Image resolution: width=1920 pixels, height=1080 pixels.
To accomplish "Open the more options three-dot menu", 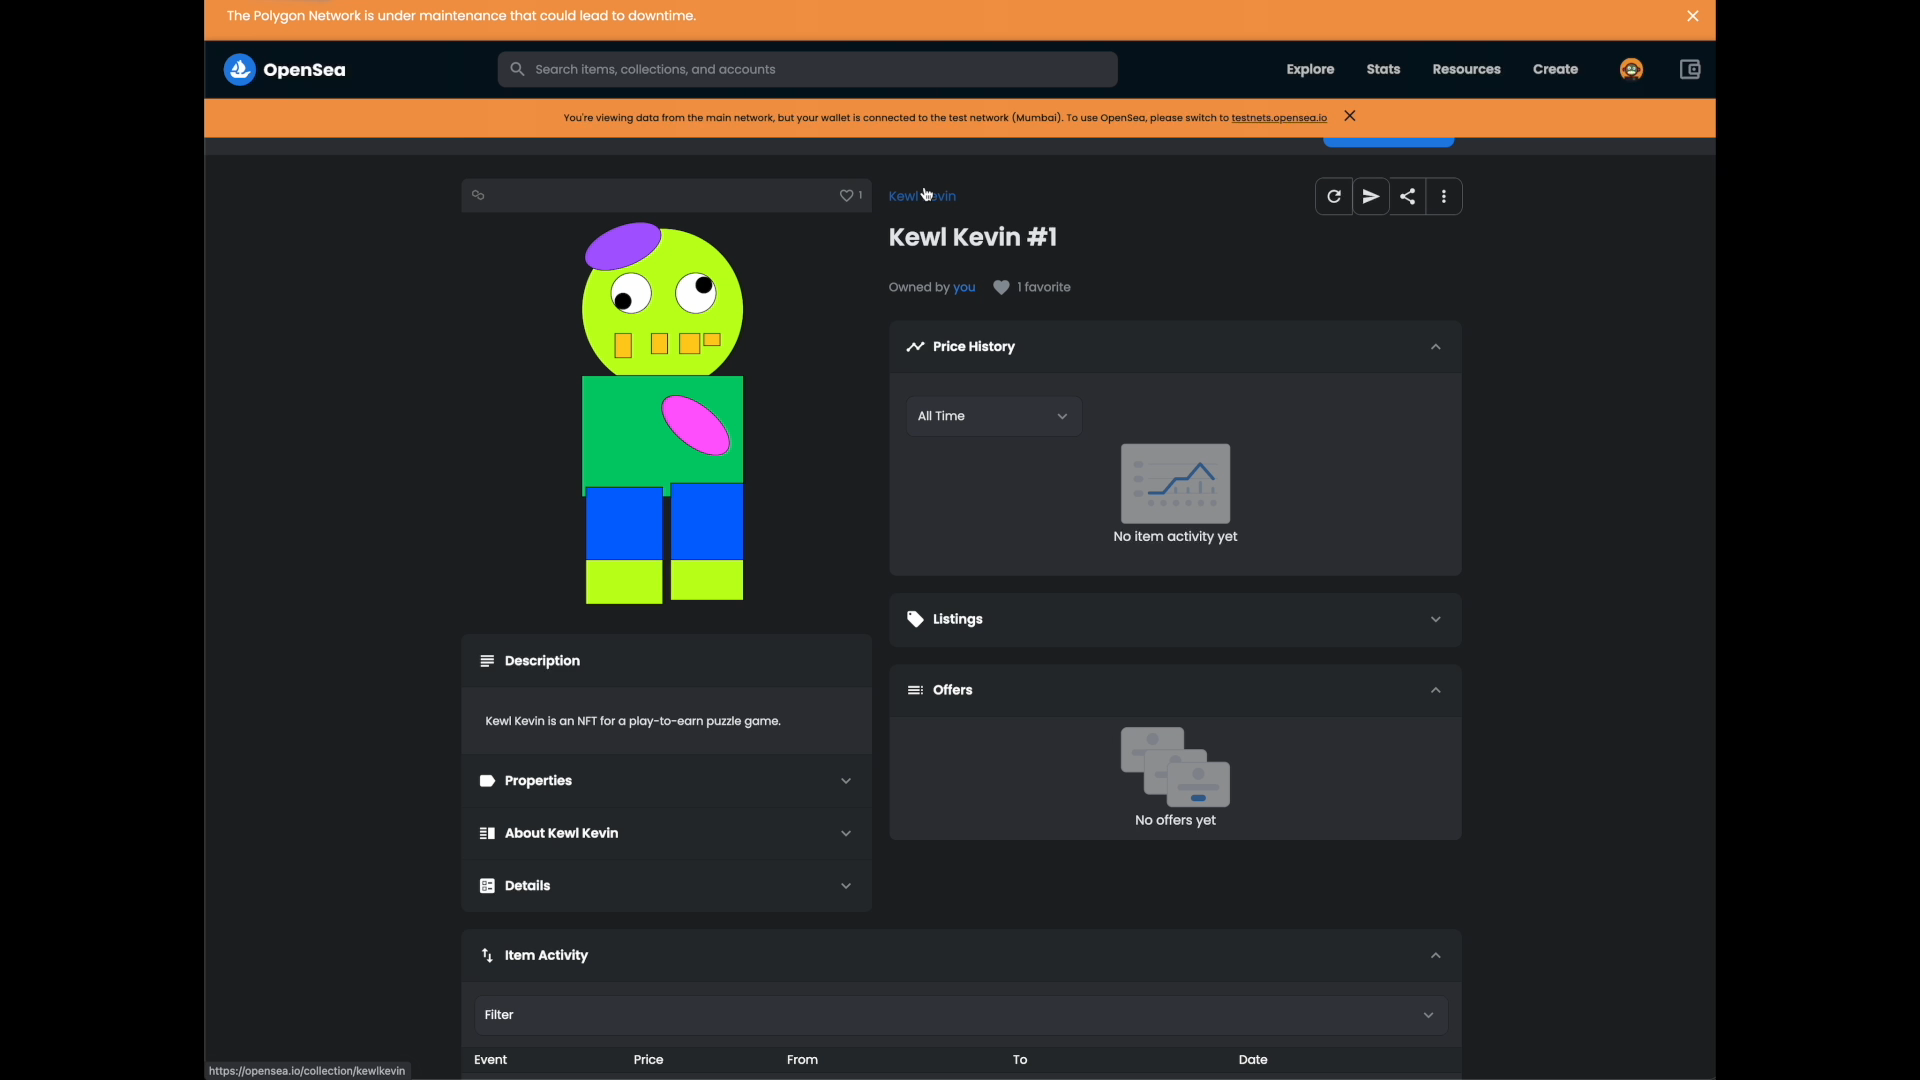I will [1445, 197].
